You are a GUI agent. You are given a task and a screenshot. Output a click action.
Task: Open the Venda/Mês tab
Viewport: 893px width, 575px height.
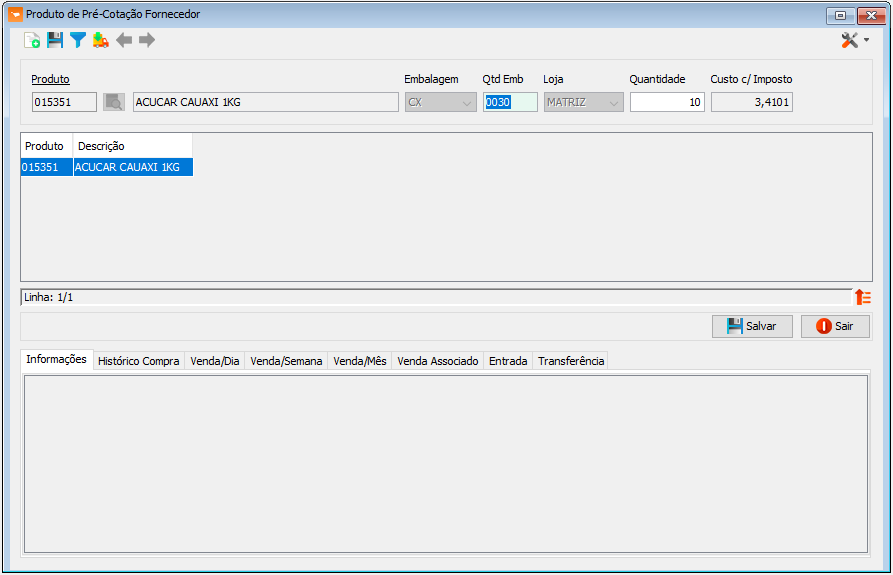(359, 361)
